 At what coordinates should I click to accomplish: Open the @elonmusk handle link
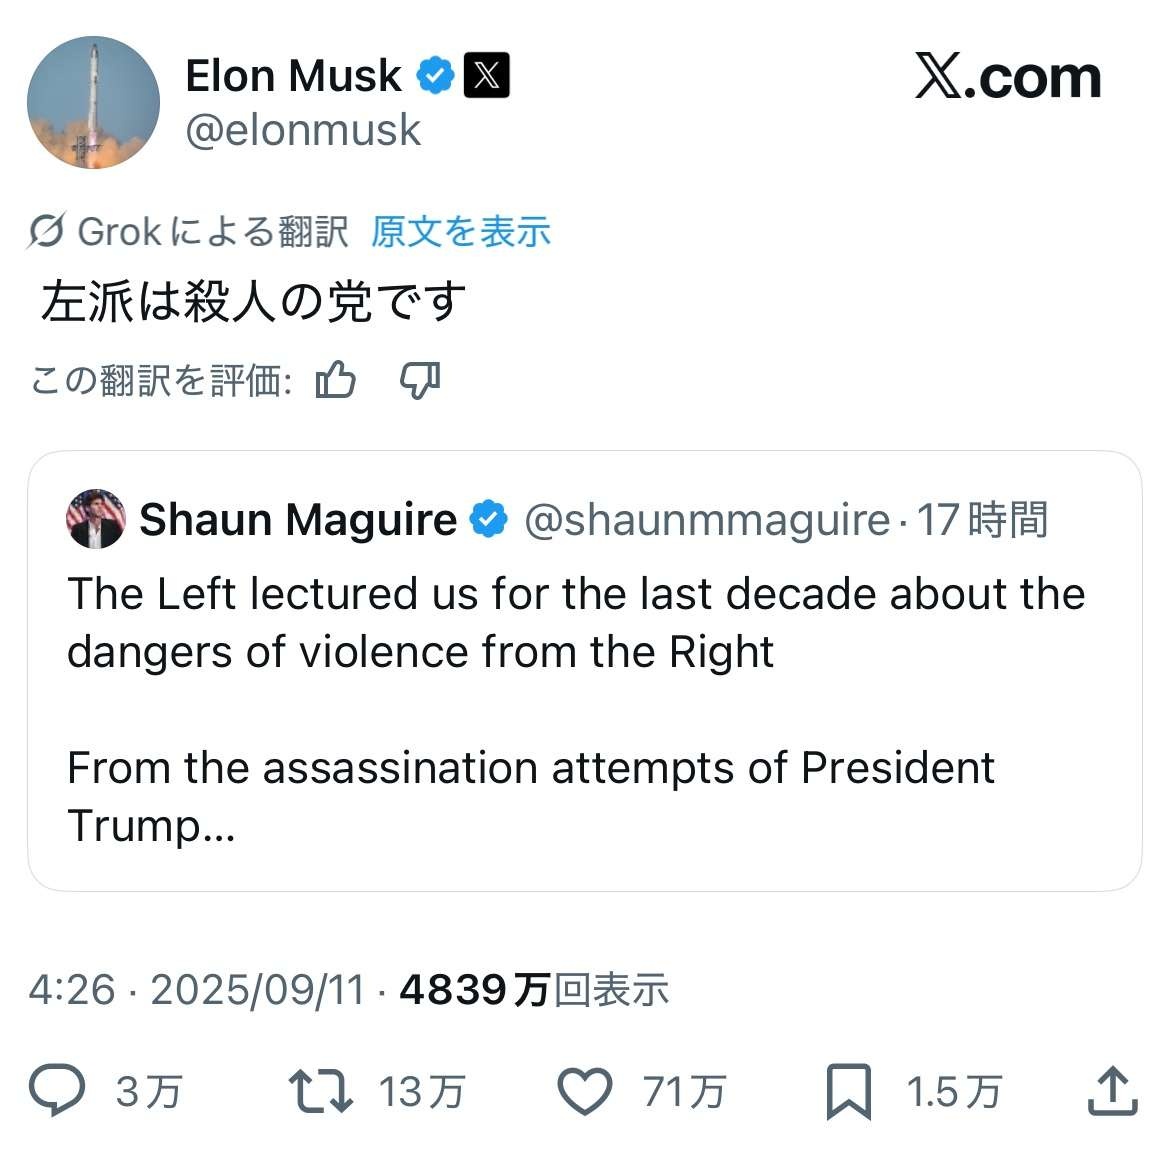point(303,131)
